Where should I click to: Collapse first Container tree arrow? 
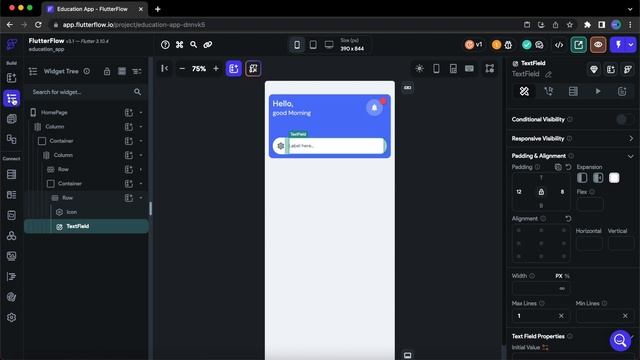141,141
